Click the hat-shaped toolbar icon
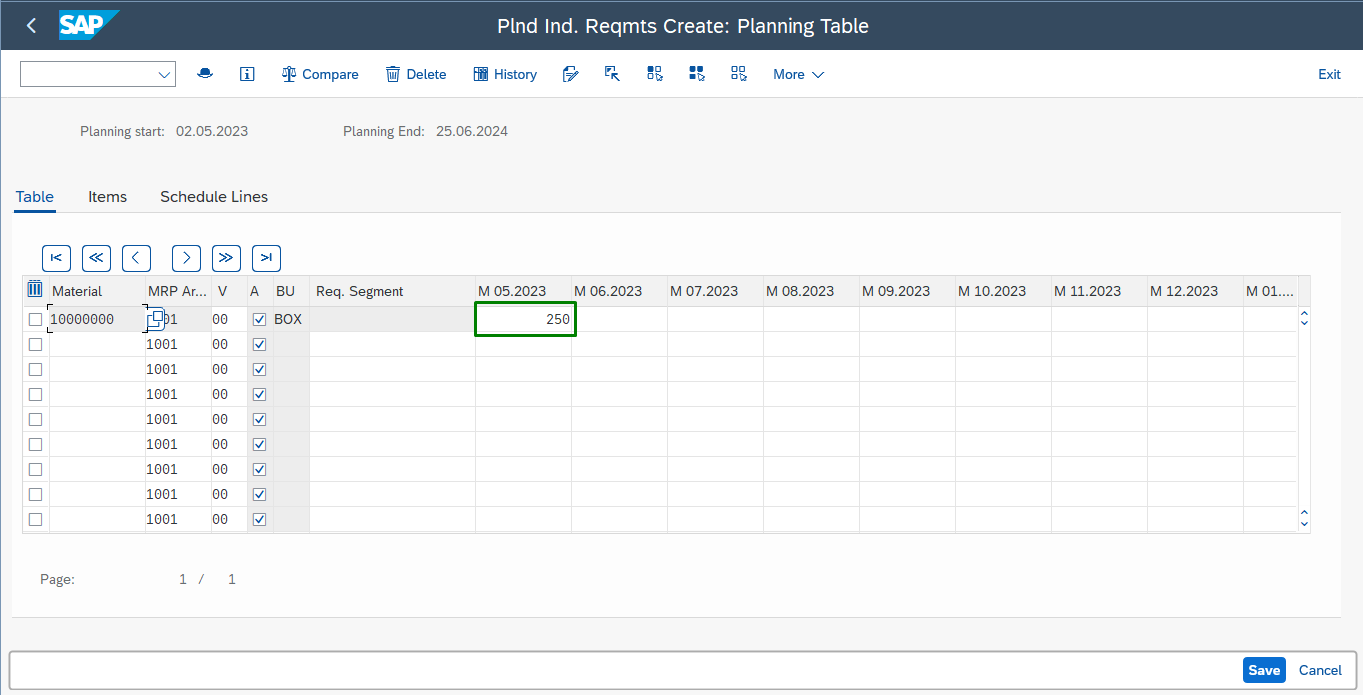The width and height of the screenshot is (1363, 695). click(205, 74)
